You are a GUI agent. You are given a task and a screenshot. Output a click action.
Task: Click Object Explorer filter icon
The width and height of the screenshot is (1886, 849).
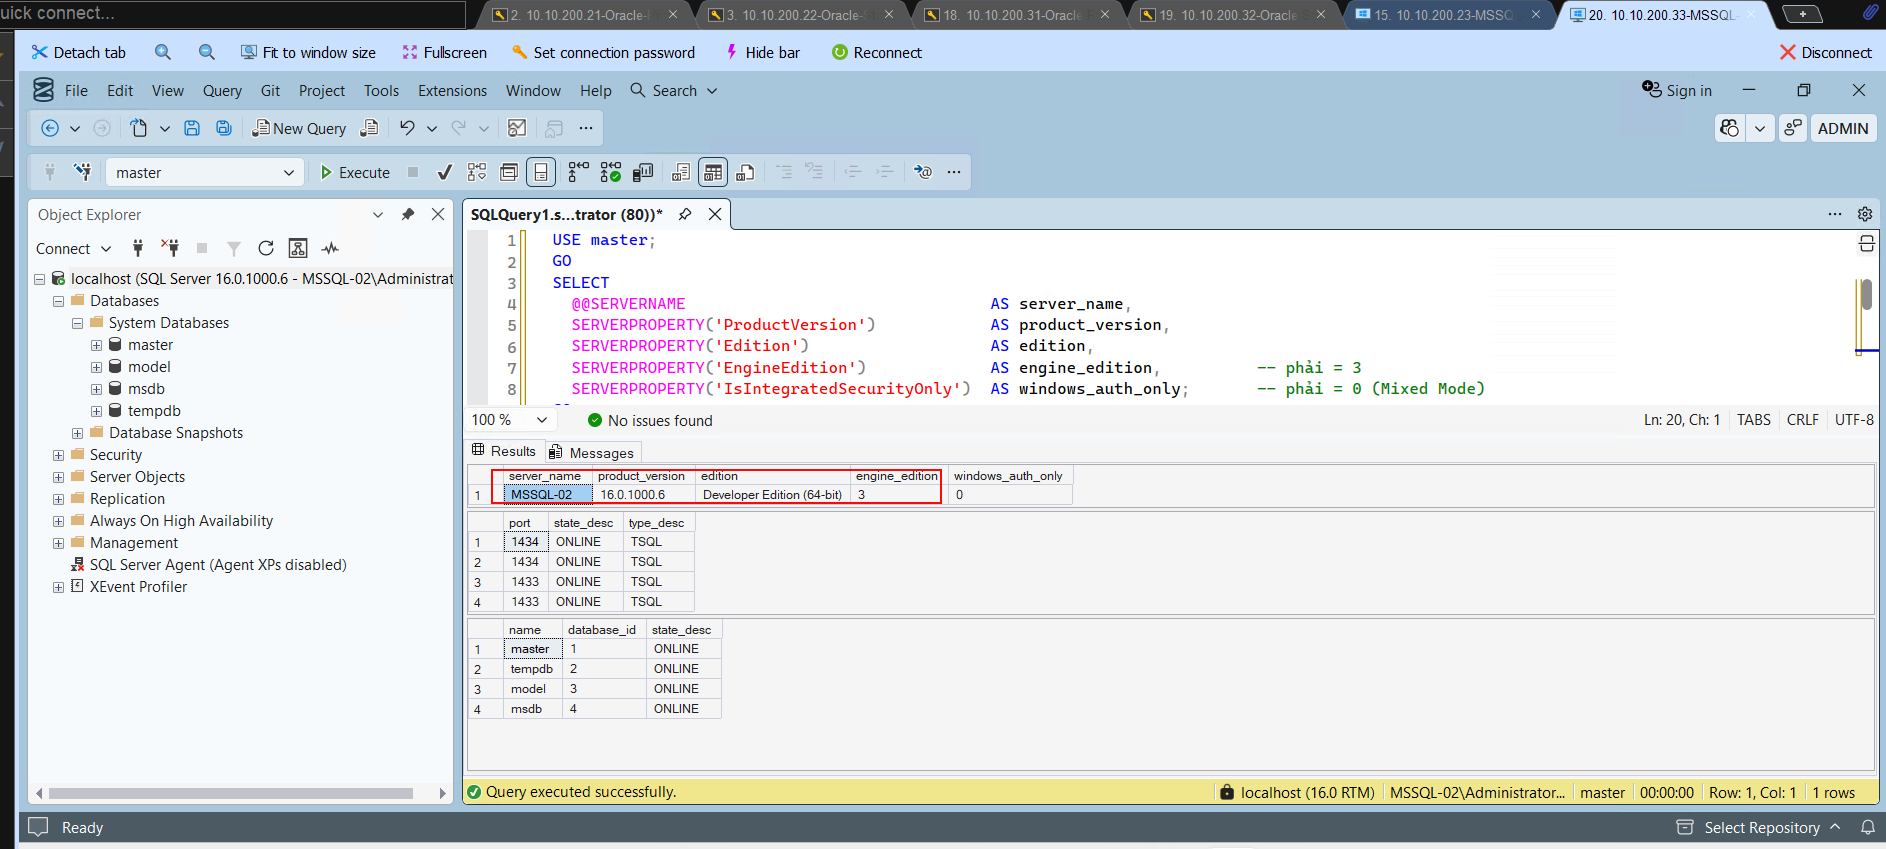coord(233,248)
